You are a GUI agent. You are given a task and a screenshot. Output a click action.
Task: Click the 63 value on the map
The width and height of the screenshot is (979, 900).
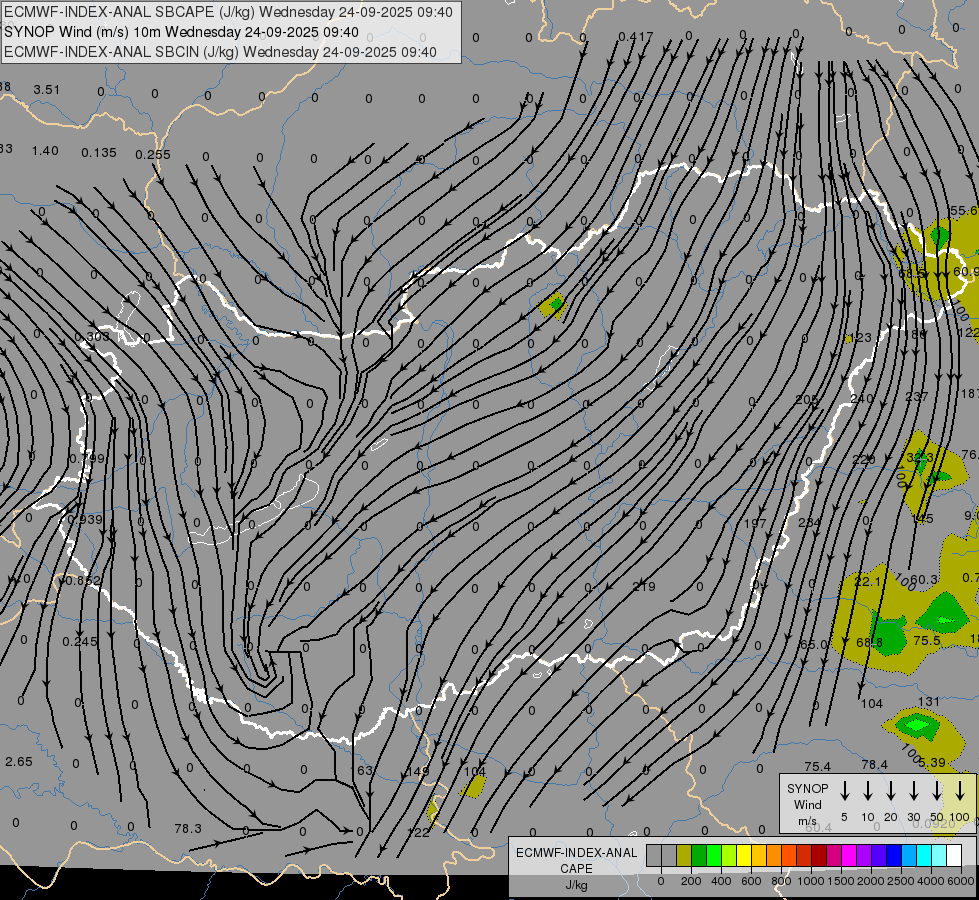365,770
